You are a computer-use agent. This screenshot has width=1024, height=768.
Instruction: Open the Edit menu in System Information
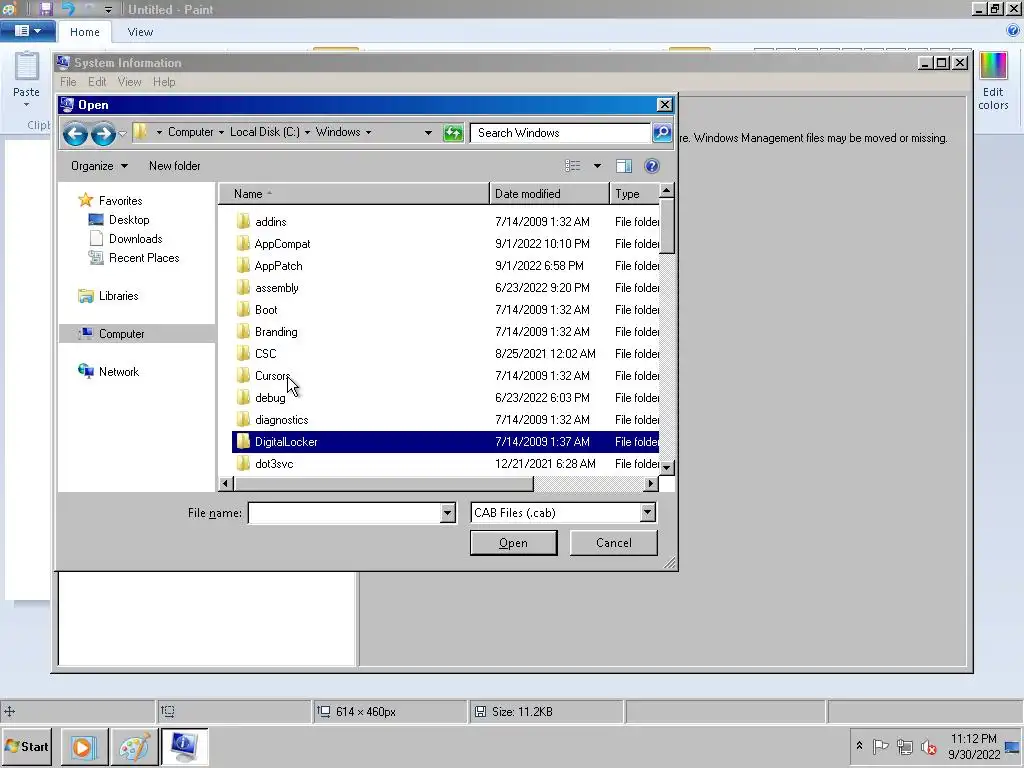click(97, 82)
